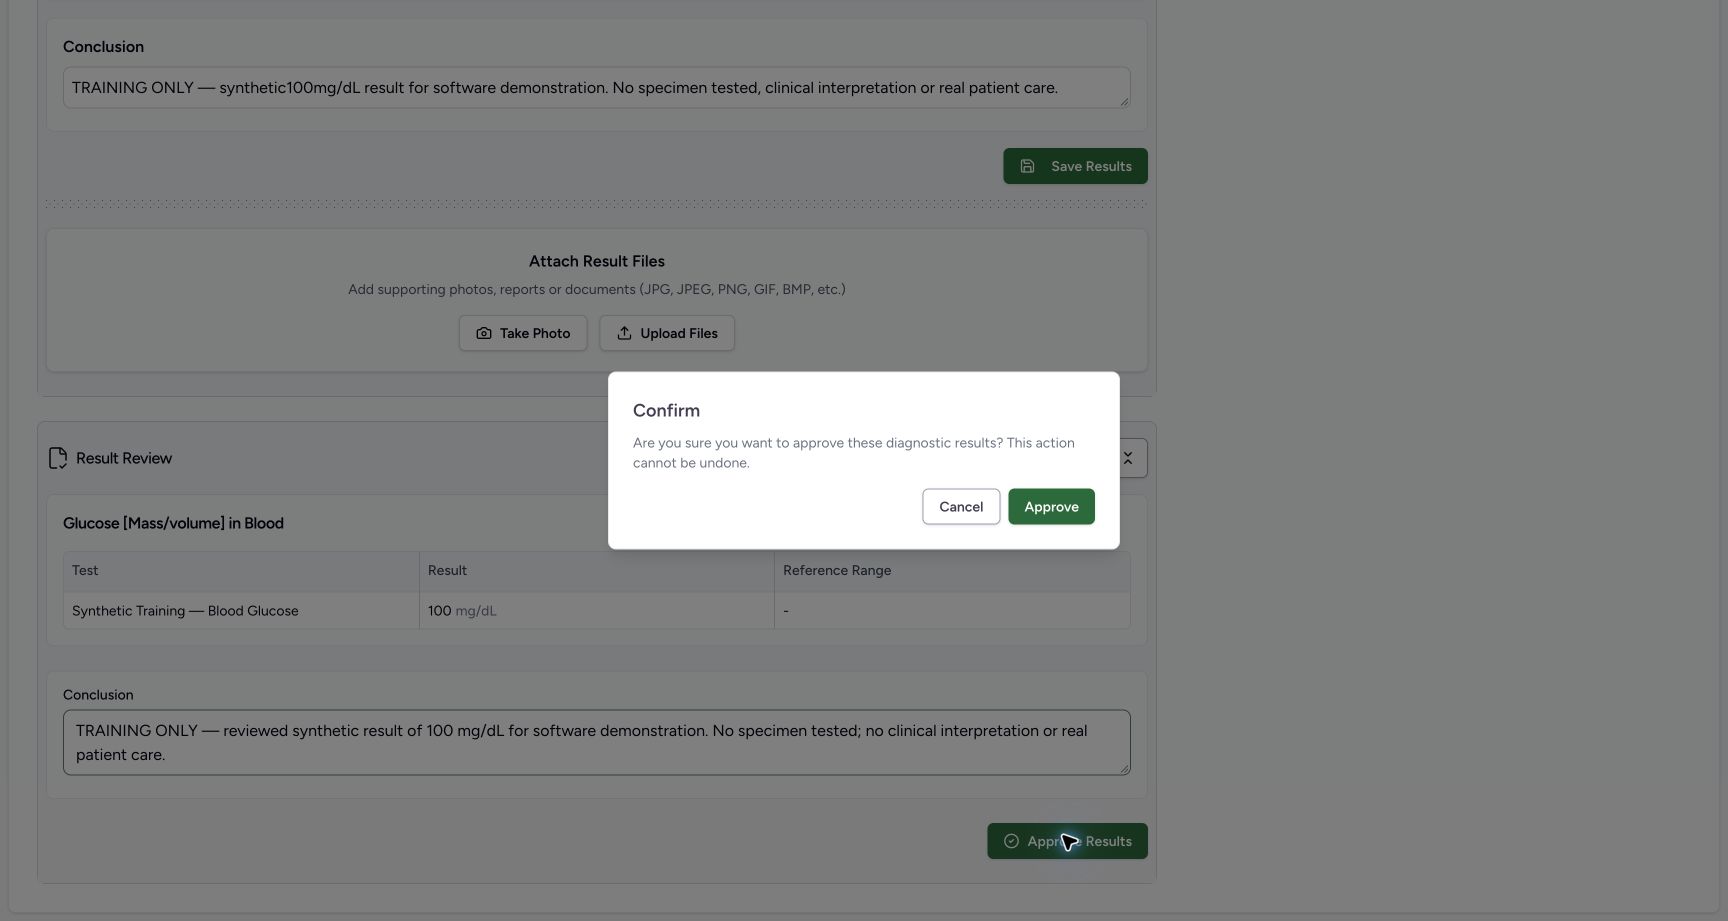Click the Reference Range dash cell
Viewport: 1728px width, 921px height.
pyautogui.click(x=952, y=611)
